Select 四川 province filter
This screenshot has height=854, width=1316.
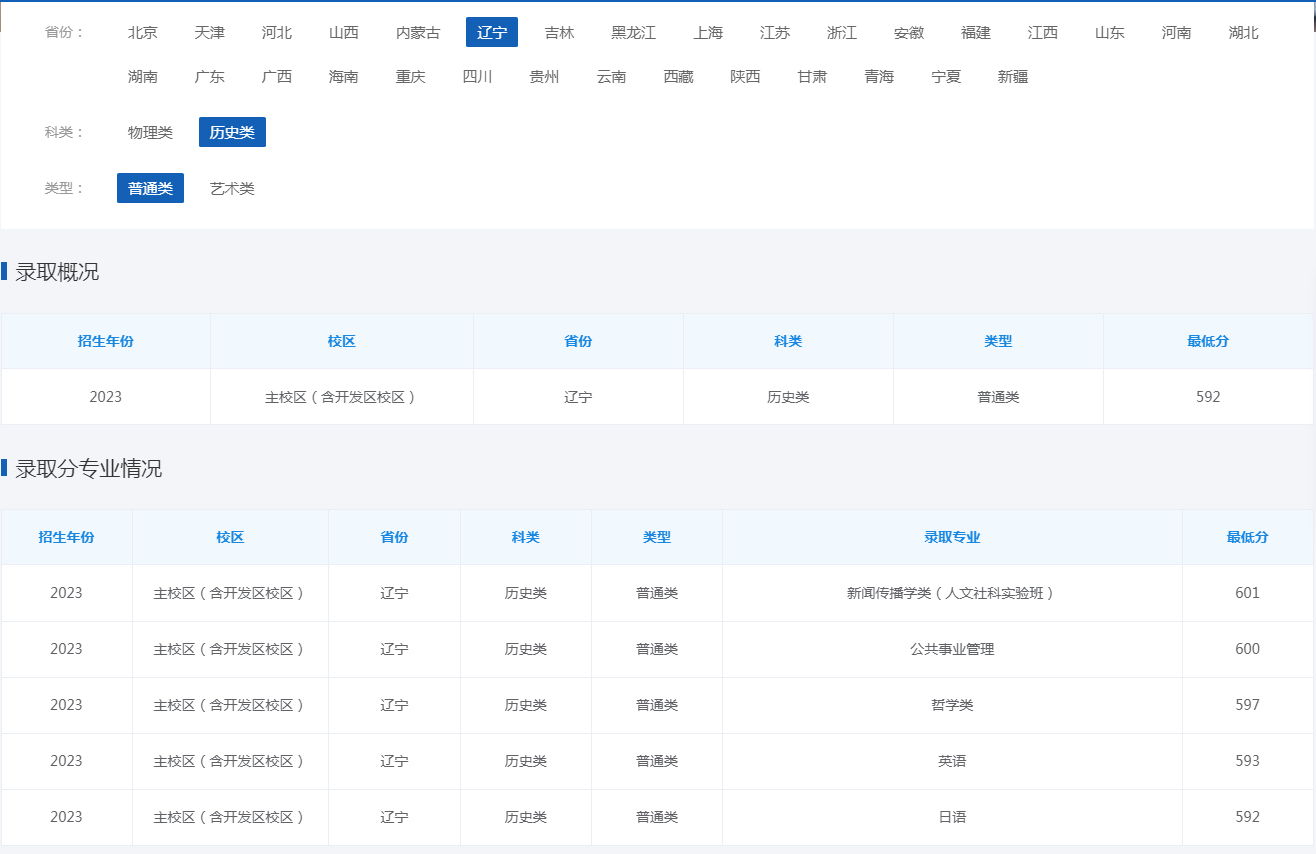(x=478, y=77)
